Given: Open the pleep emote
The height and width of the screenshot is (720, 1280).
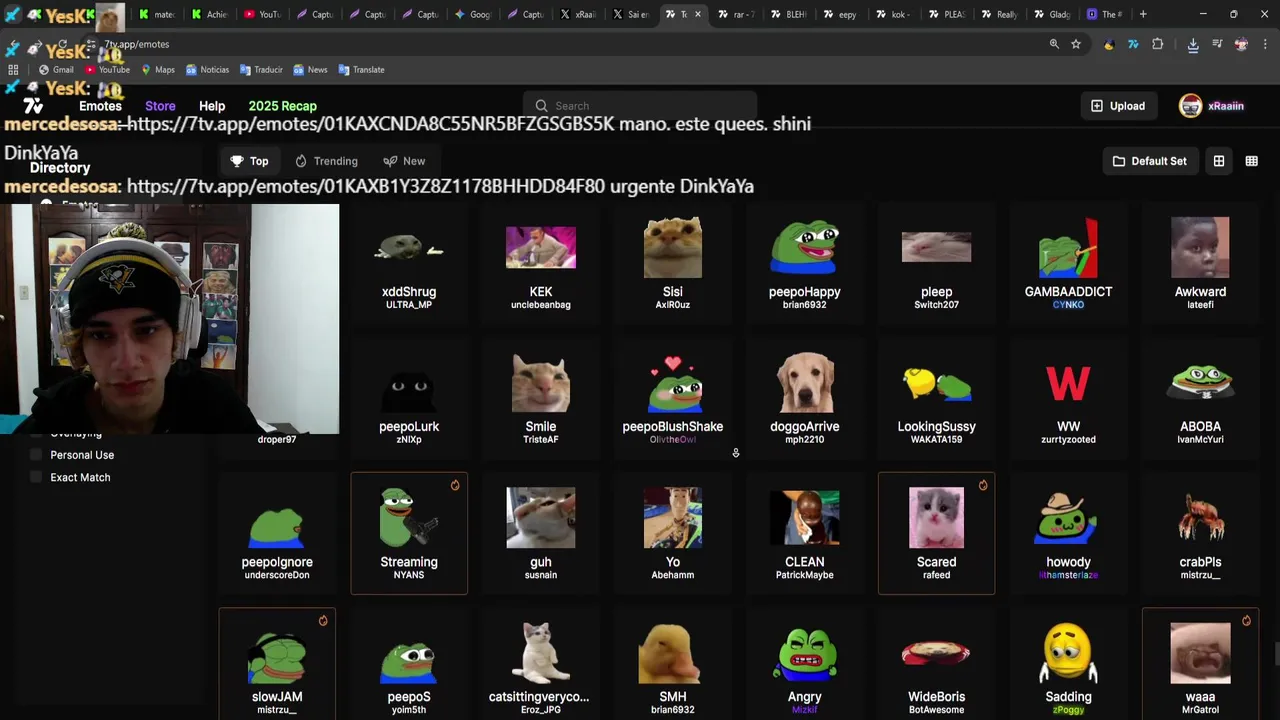Looking at the screenshot, I should pos(936,262).
